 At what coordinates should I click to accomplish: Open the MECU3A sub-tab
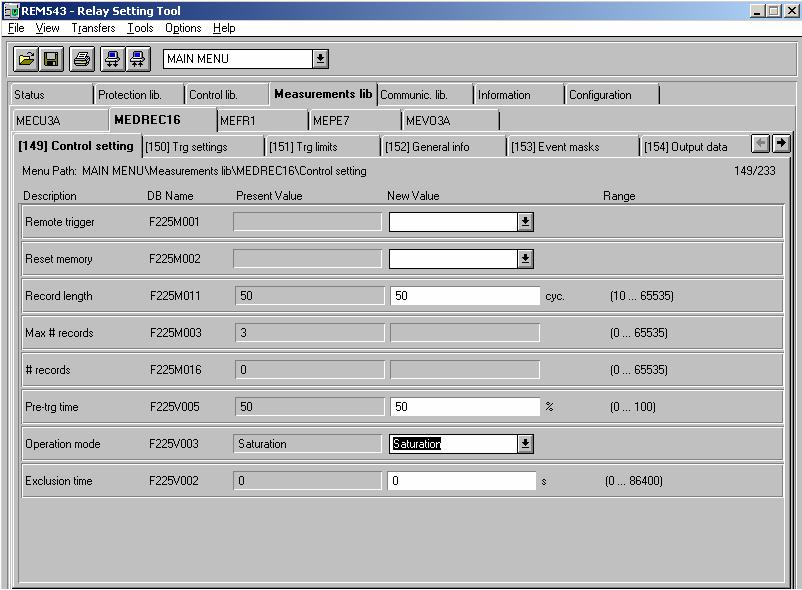point(59,121)
